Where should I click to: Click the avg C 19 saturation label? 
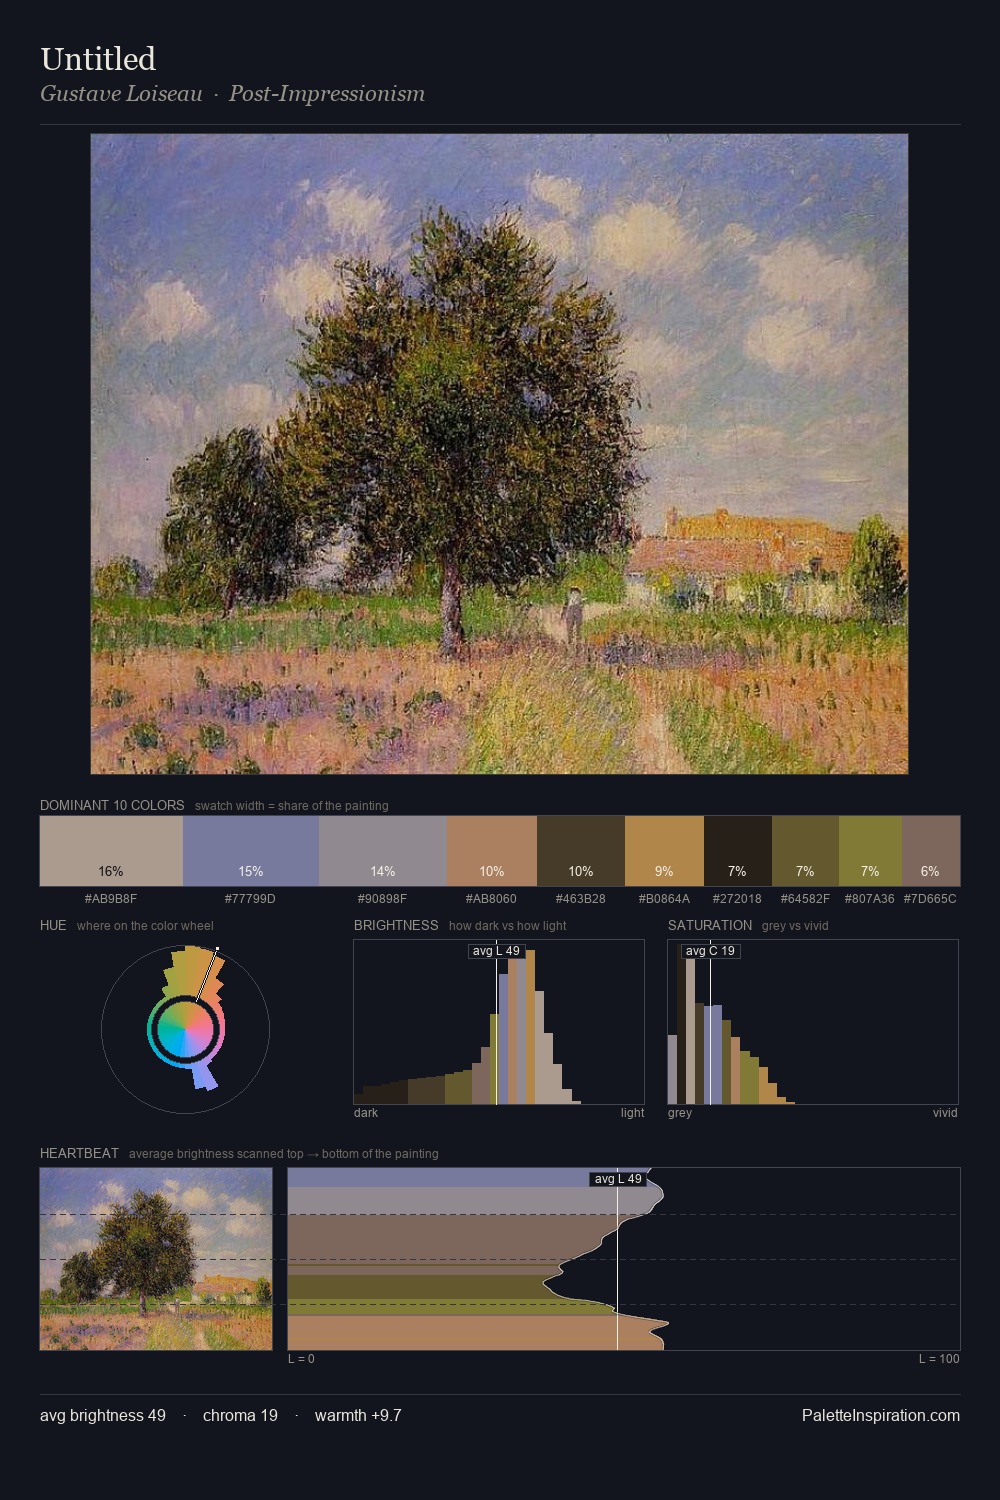click(x=710, y=951)
